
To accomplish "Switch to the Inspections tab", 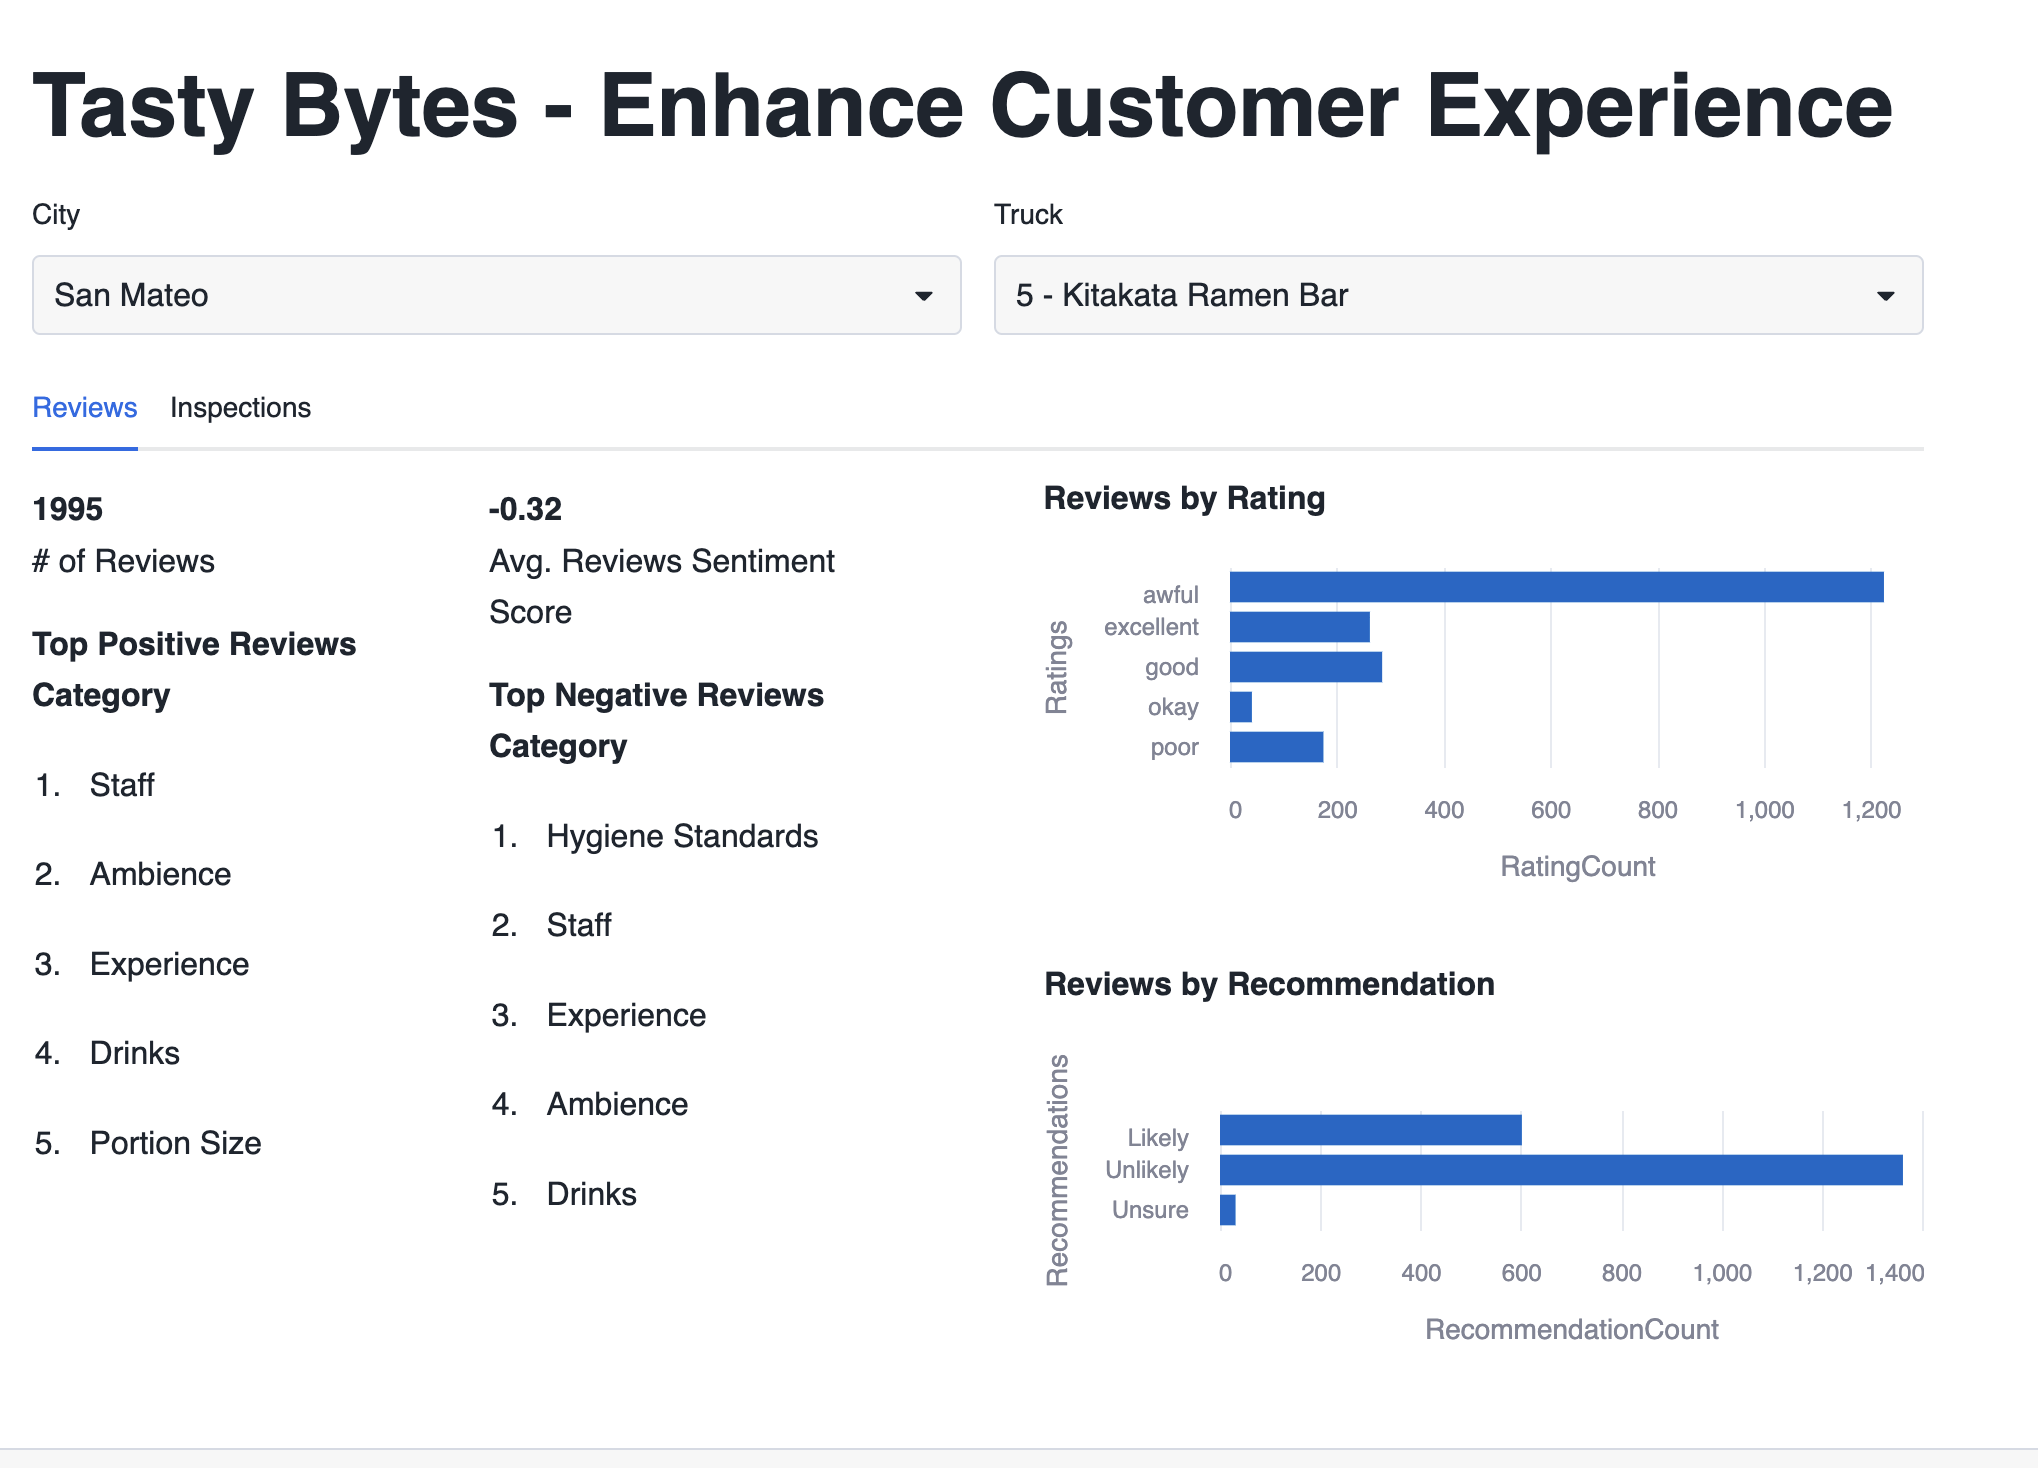I will pos(240,408).
